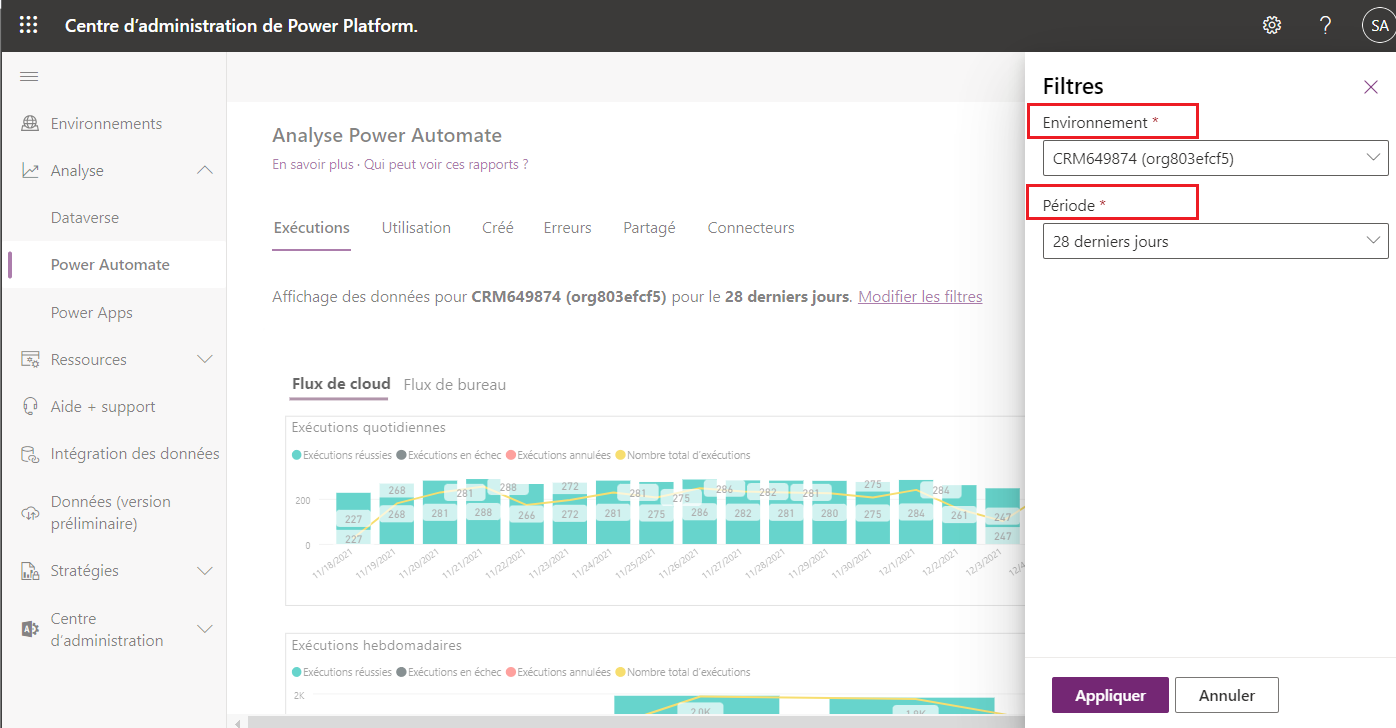Click the Modifier les filtres link
Screen dimensions: 1396x728
[x=920, y=297]
